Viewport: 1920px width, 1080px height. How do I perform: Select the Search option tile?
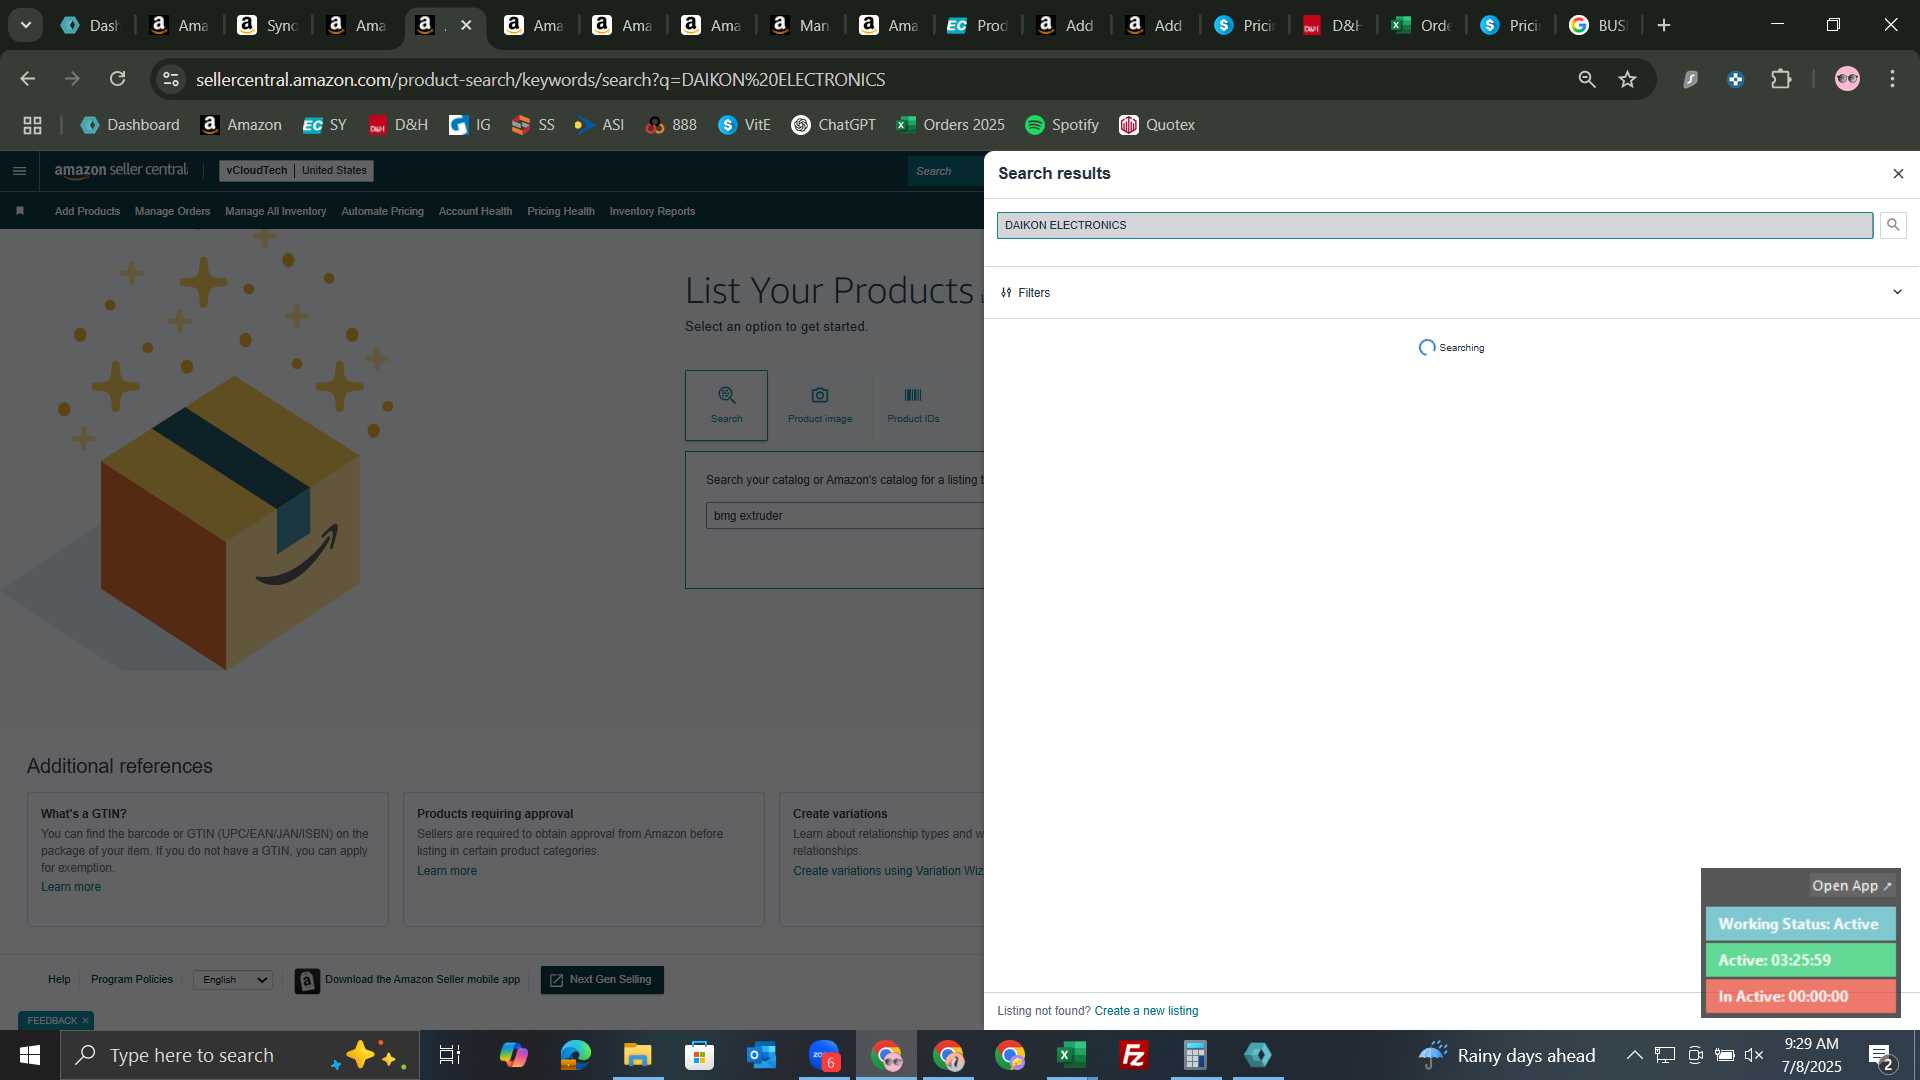click(726, 405)
